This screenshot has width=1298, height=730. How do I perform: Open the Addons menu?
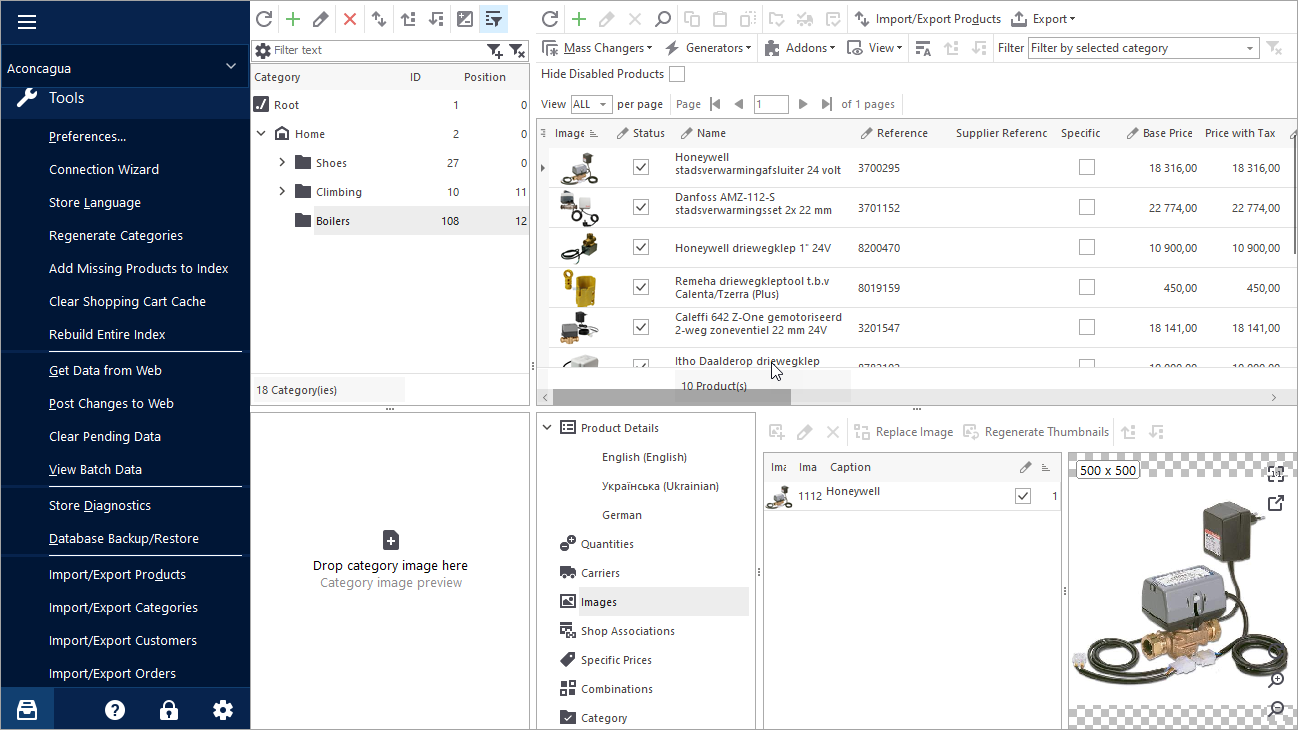800,48
